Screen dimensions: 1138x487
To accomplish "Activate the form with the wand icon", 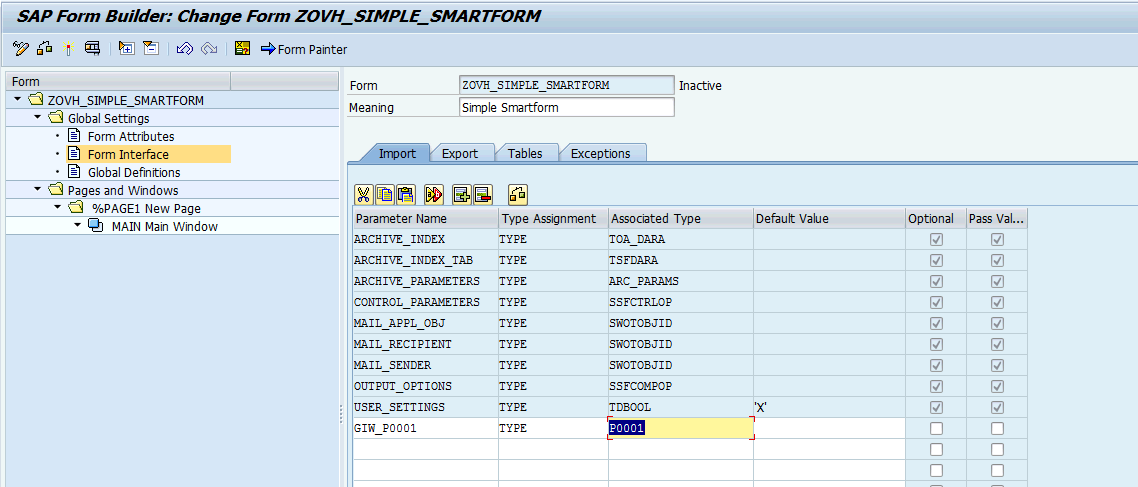I will pos(68,49).
